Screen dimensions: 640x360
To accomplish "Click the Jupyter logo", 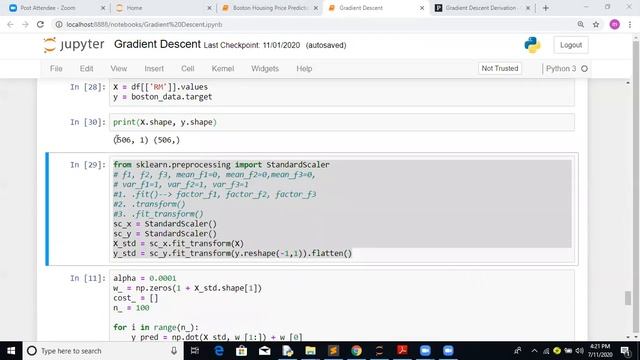I will 74,45.
